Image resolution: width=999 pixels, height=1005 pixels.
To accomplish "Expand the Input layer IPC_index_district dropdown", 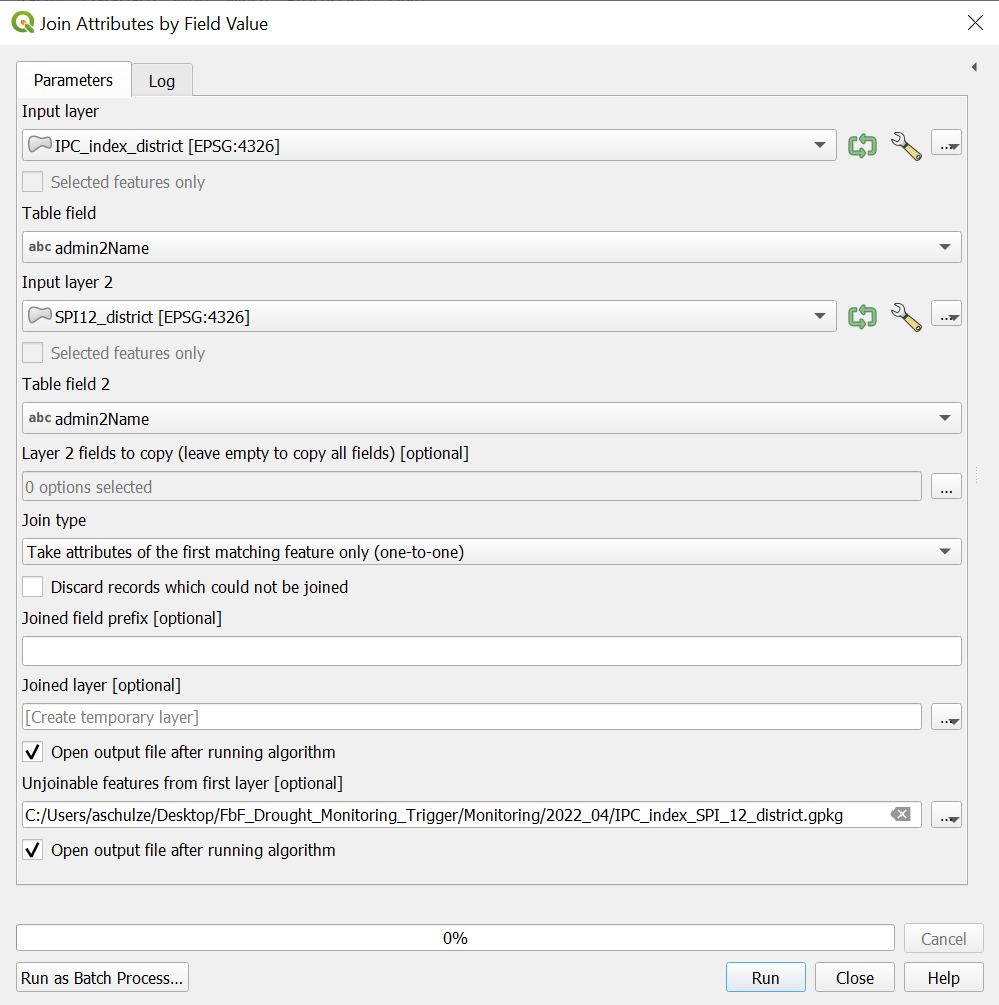I will (x=429, y=145).
